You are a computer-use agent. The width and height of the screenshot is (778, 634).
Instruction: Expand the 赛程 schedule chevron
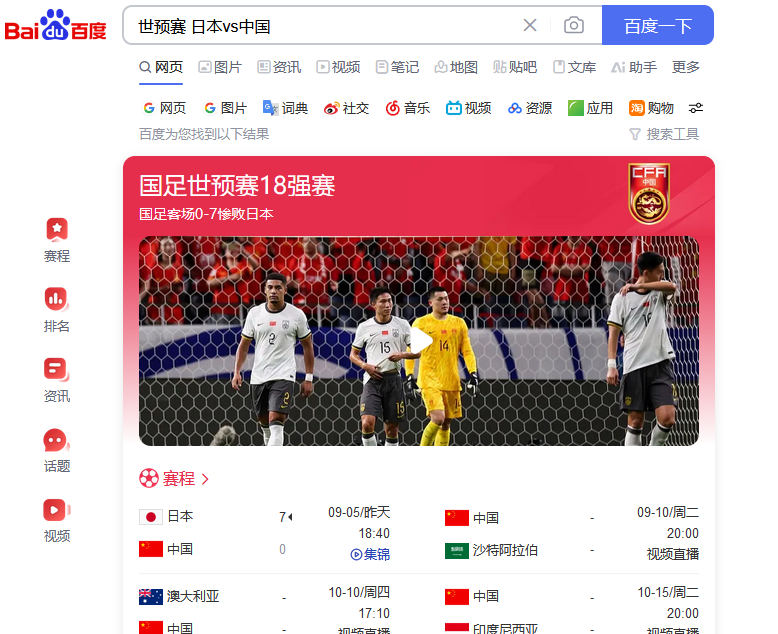(205, 479)
